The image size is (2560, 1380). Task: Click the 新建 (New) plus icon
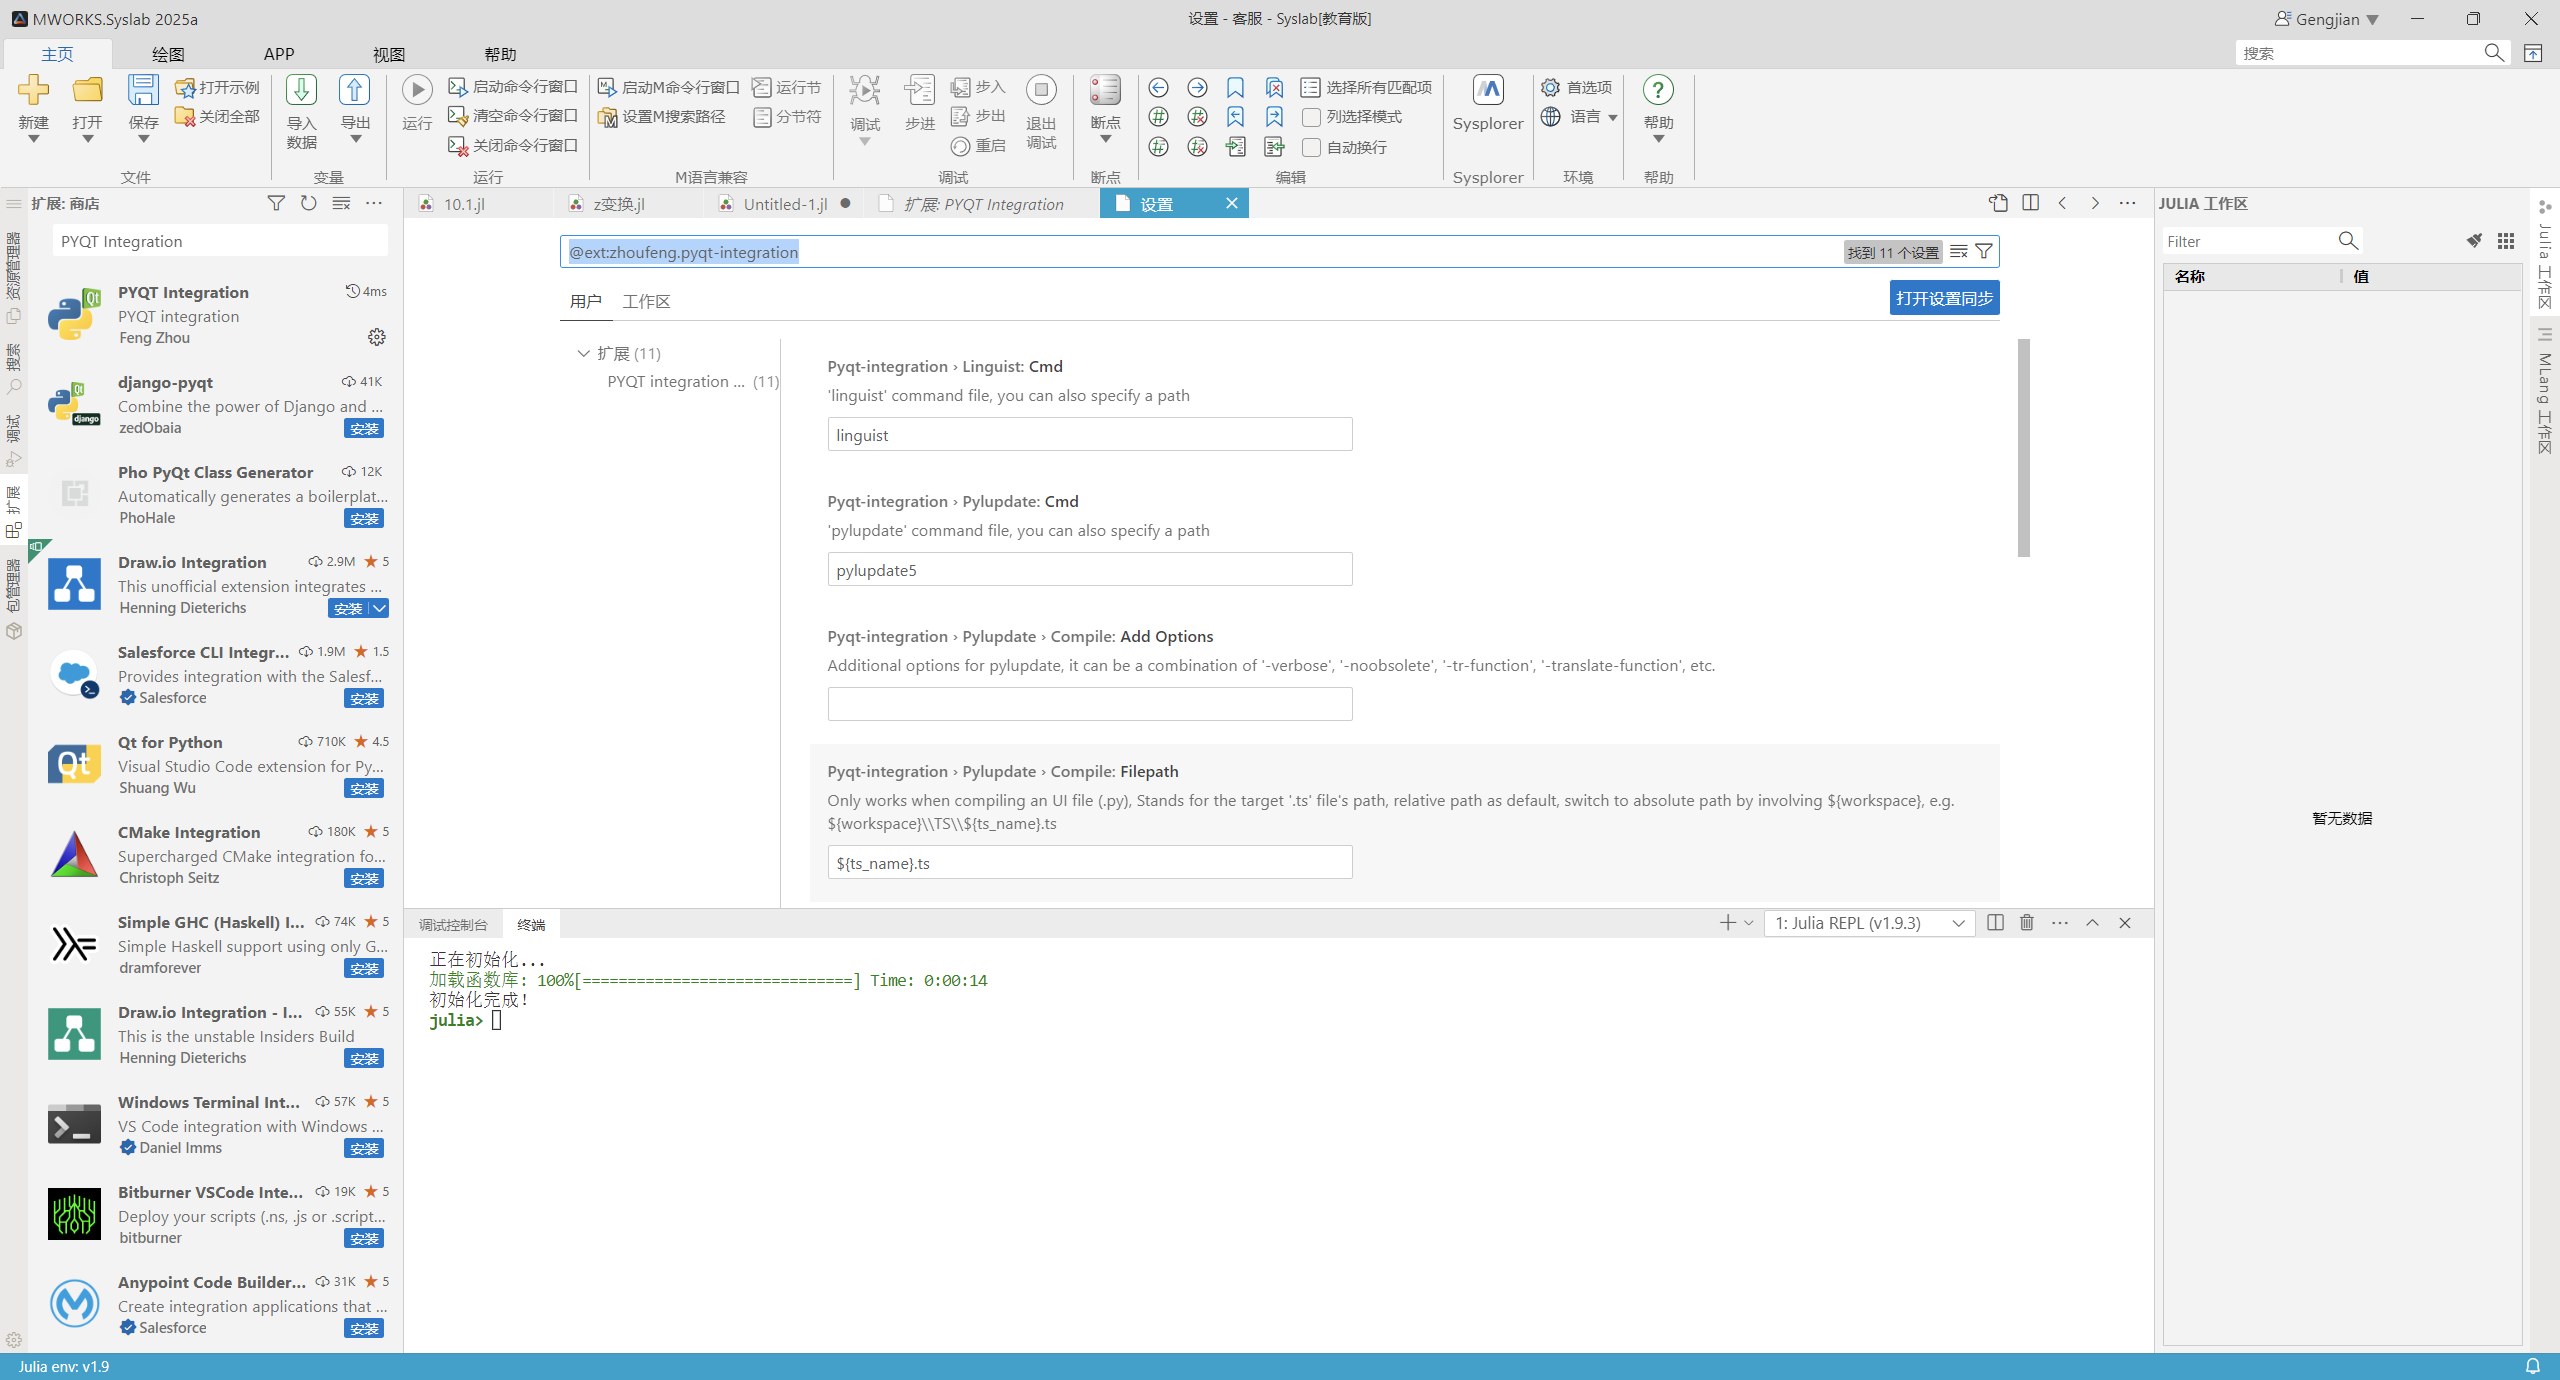[x=33, y=90]
